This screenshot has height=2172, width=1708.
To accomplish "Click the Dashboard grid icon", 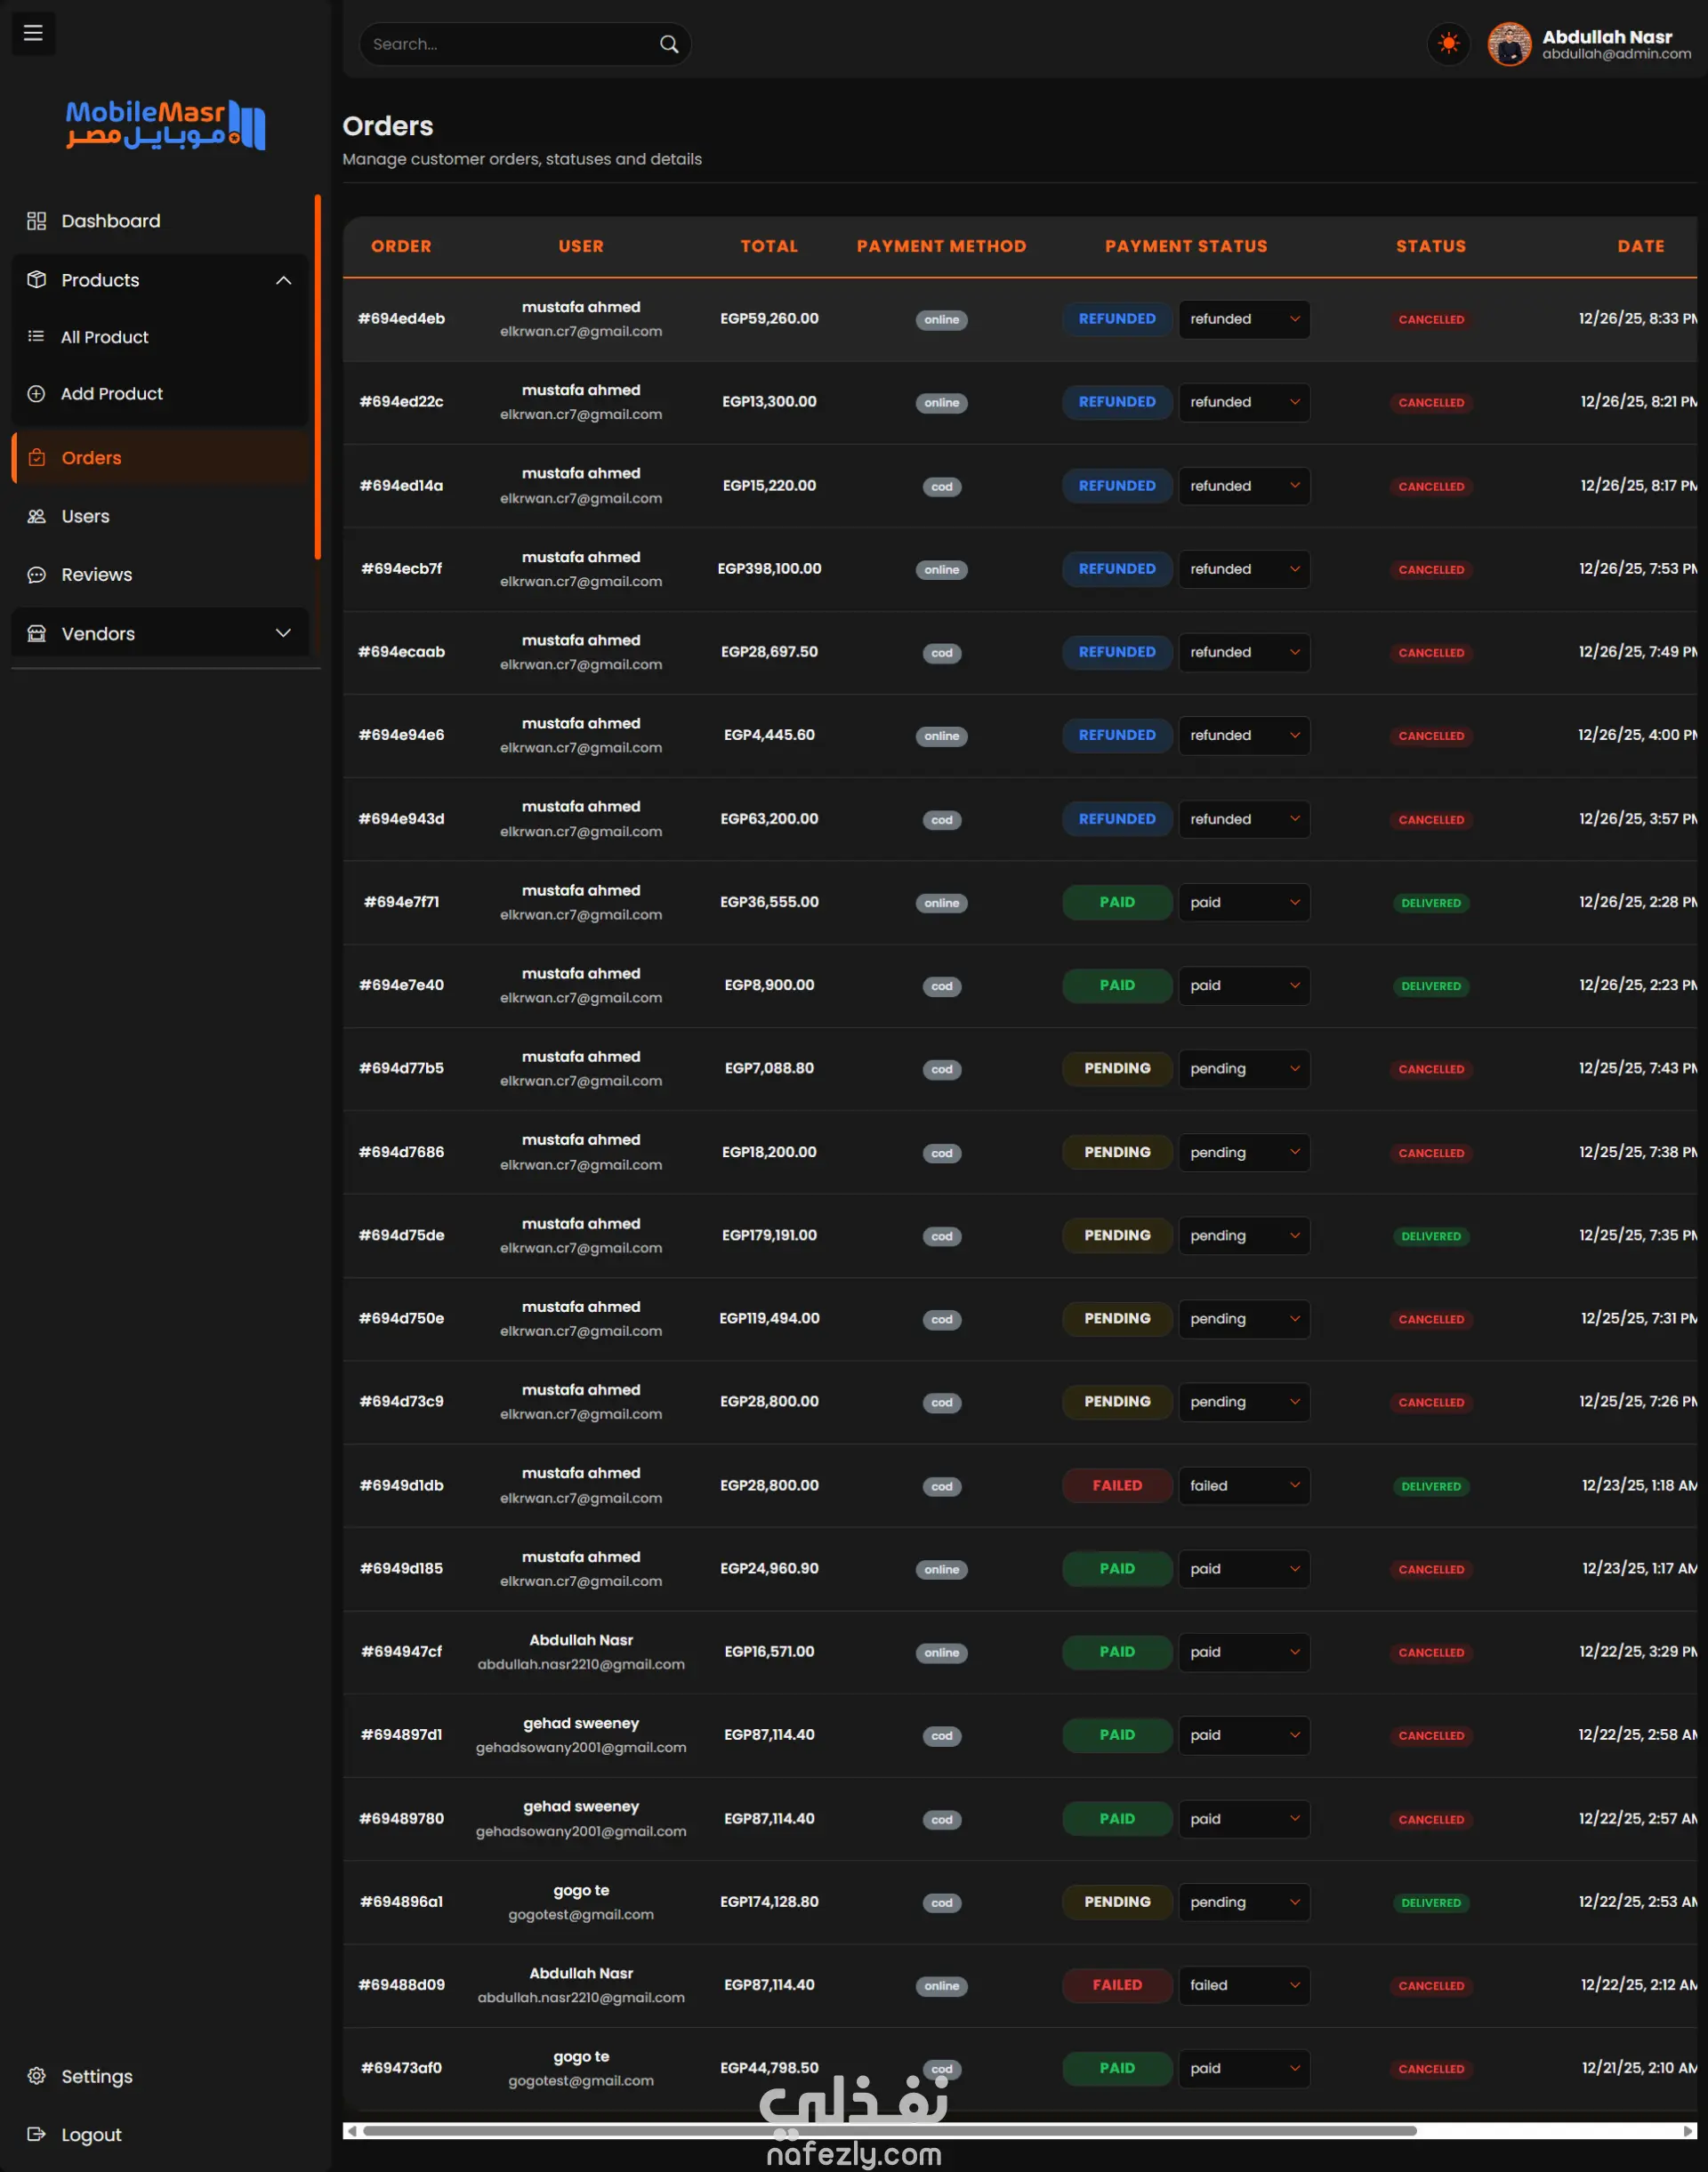I will (x=37, y=221).
